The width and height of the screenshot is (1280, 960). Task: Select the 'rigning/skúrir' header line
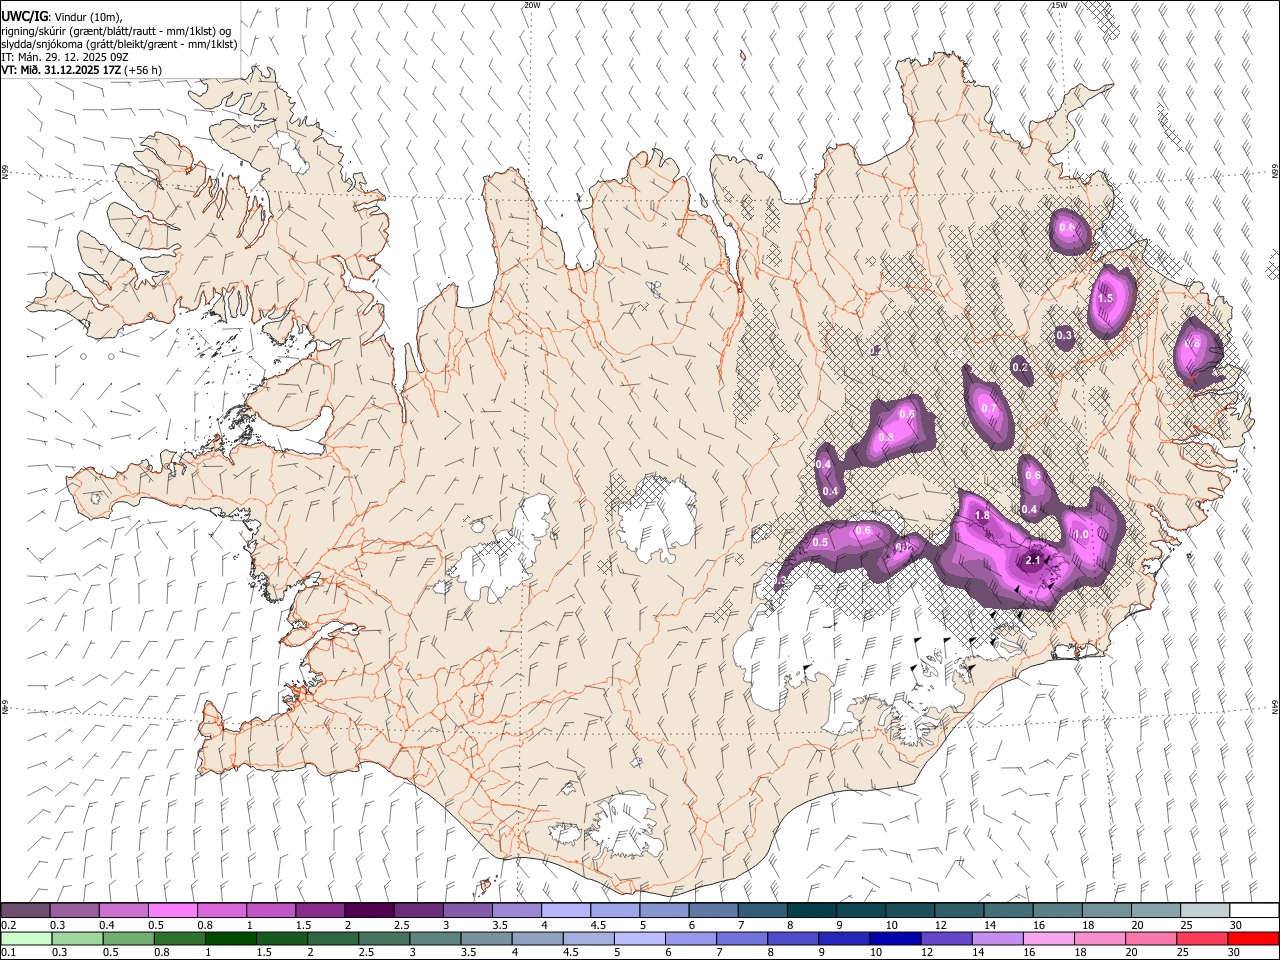(x=115, y=31)
